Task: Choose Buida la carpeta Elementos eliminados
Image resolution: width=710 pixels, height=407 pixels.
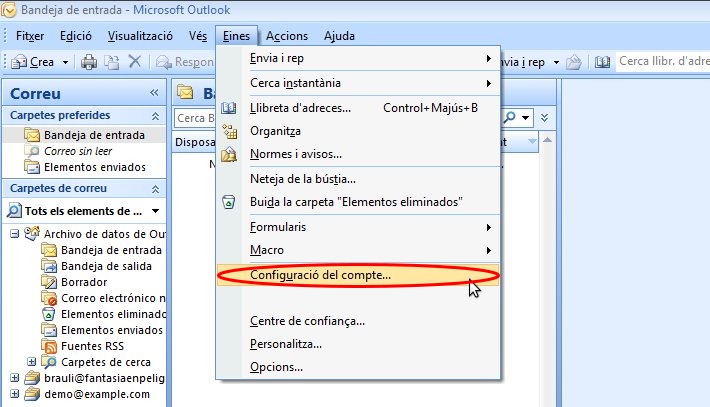Action: click(x=359, y=202)
